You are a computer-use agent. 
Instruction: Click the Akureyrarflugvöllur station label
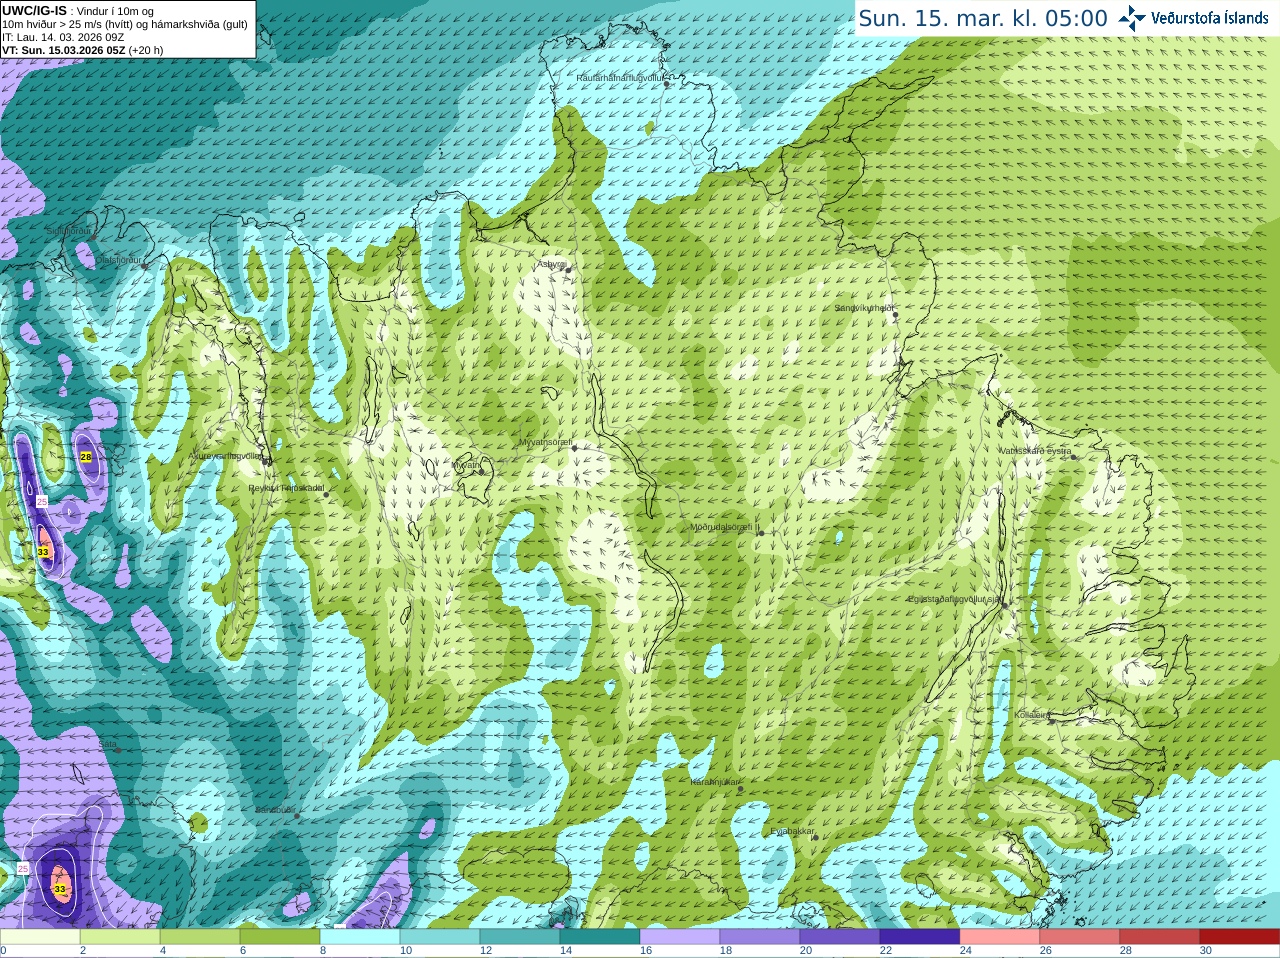click(227, 455)
